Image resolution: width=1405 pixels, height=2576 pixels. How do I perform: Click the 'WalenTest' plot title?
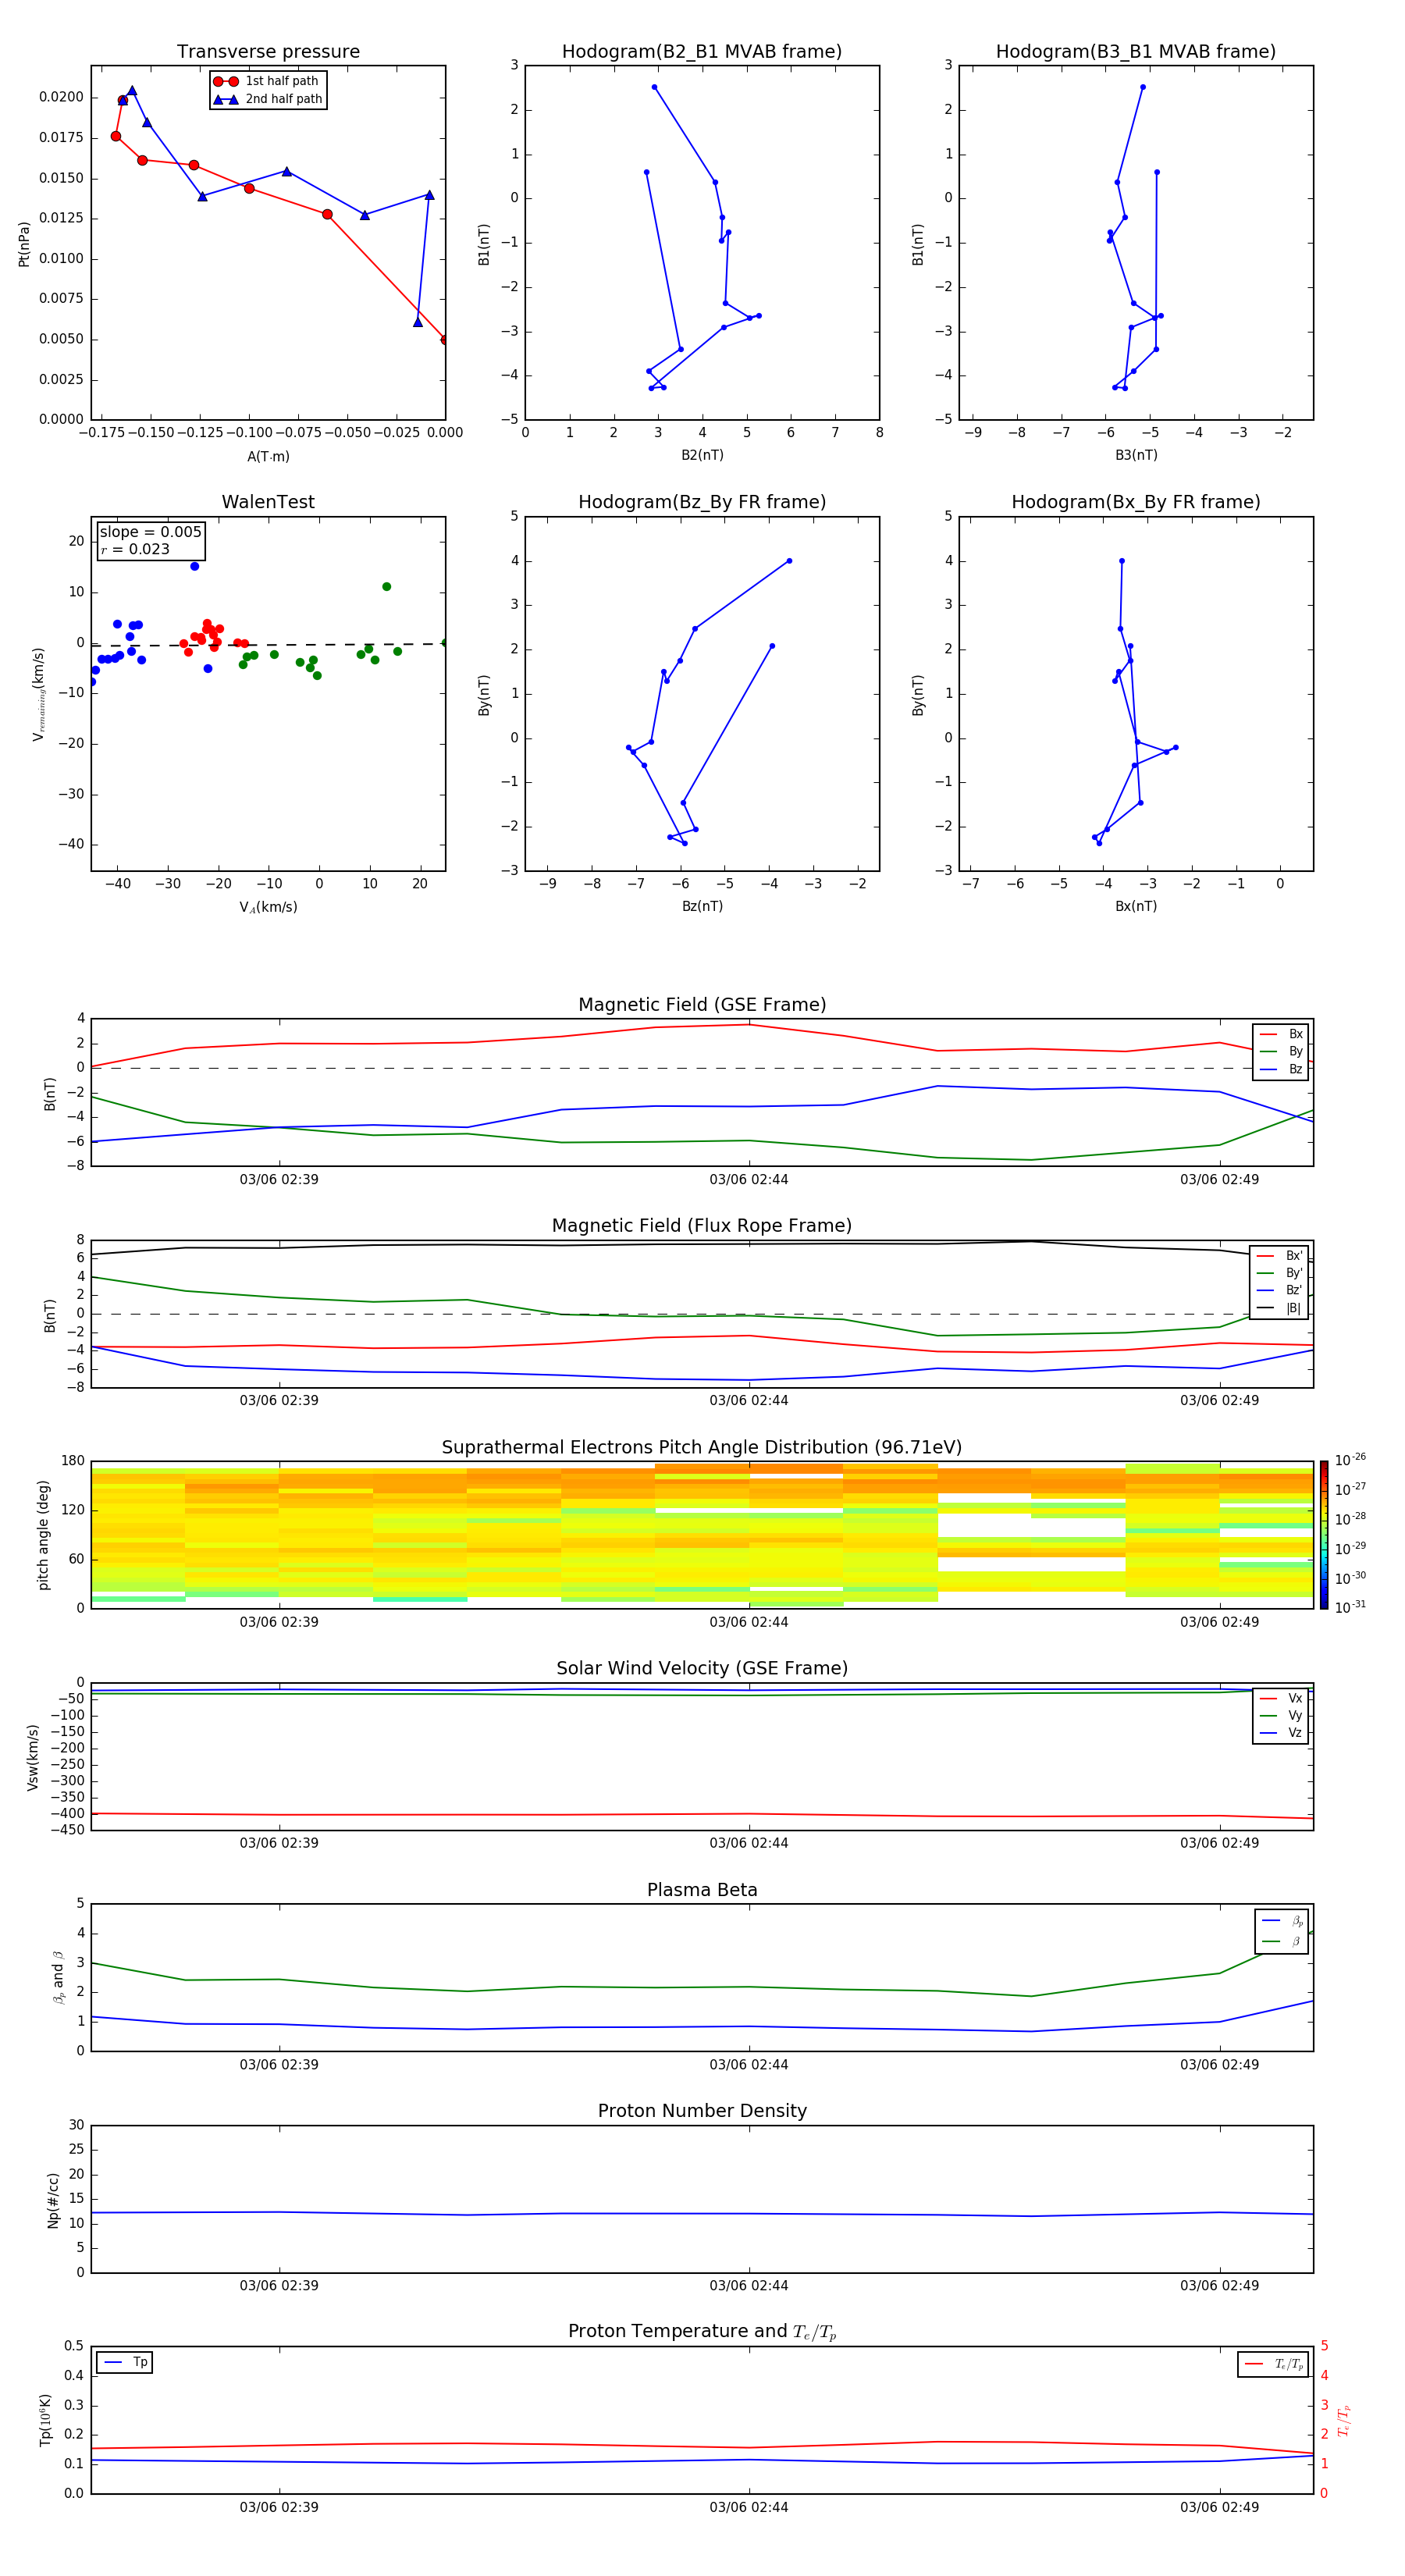pos(268,502)
